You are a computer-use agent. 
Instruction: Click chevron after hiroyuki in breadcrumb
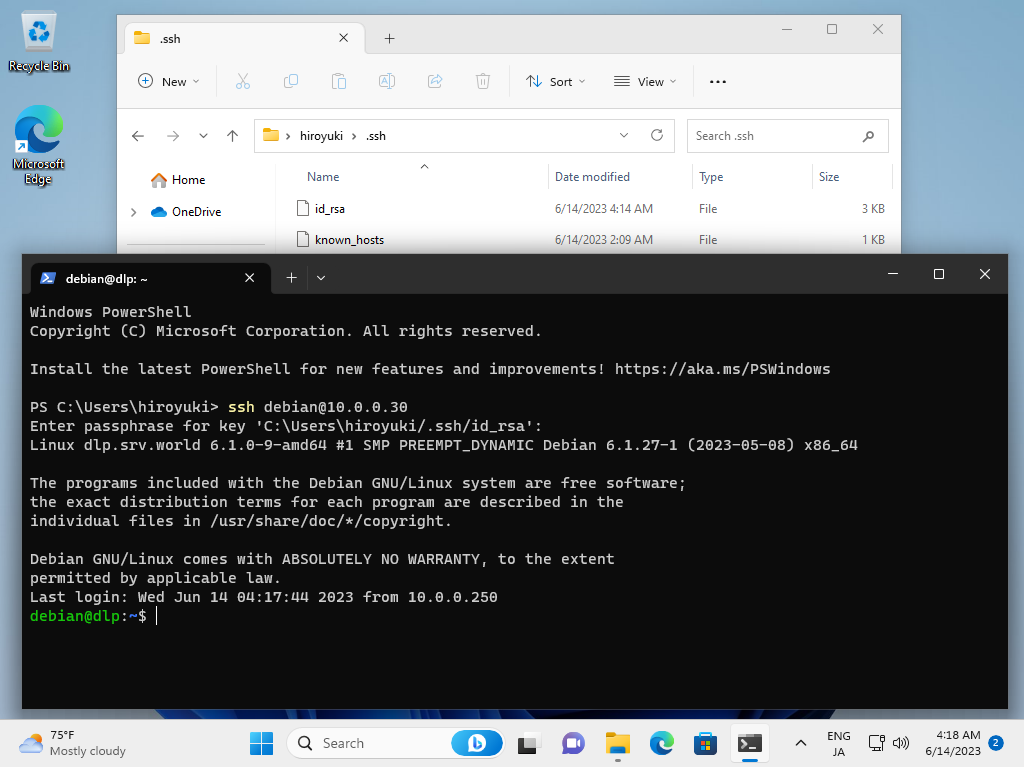(354, 136)
